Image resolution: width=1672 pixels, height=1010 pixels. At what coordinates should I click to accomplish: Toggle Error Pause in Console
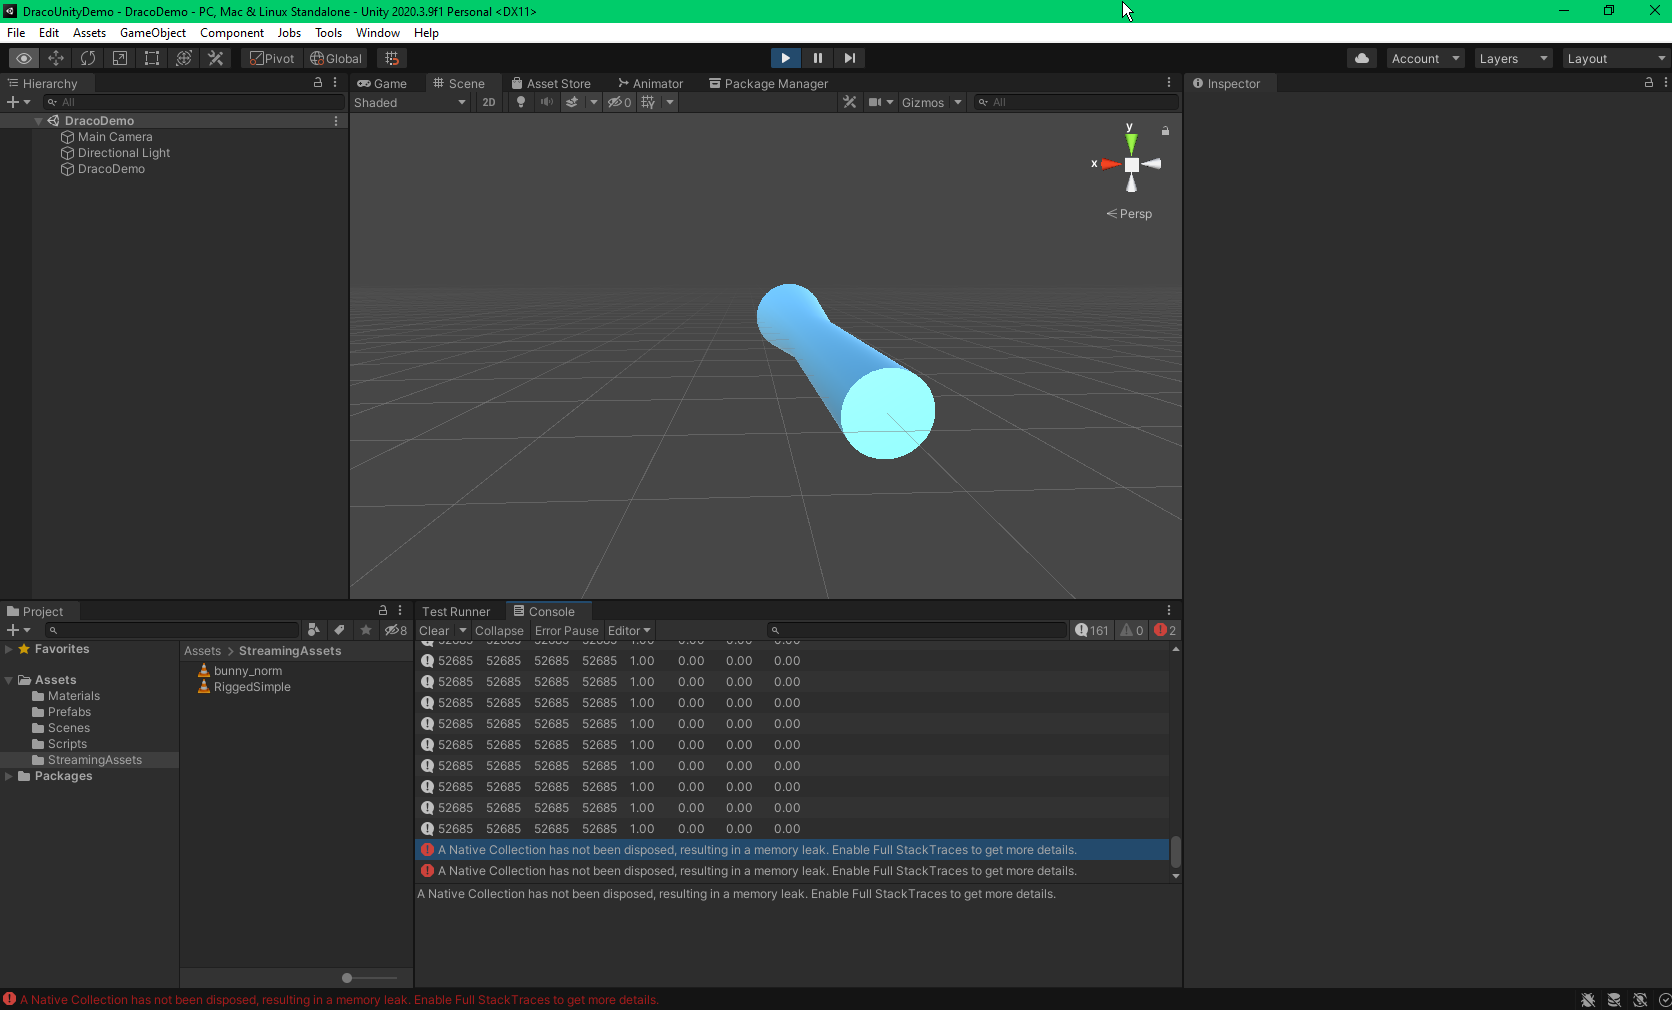click(566, 630)
